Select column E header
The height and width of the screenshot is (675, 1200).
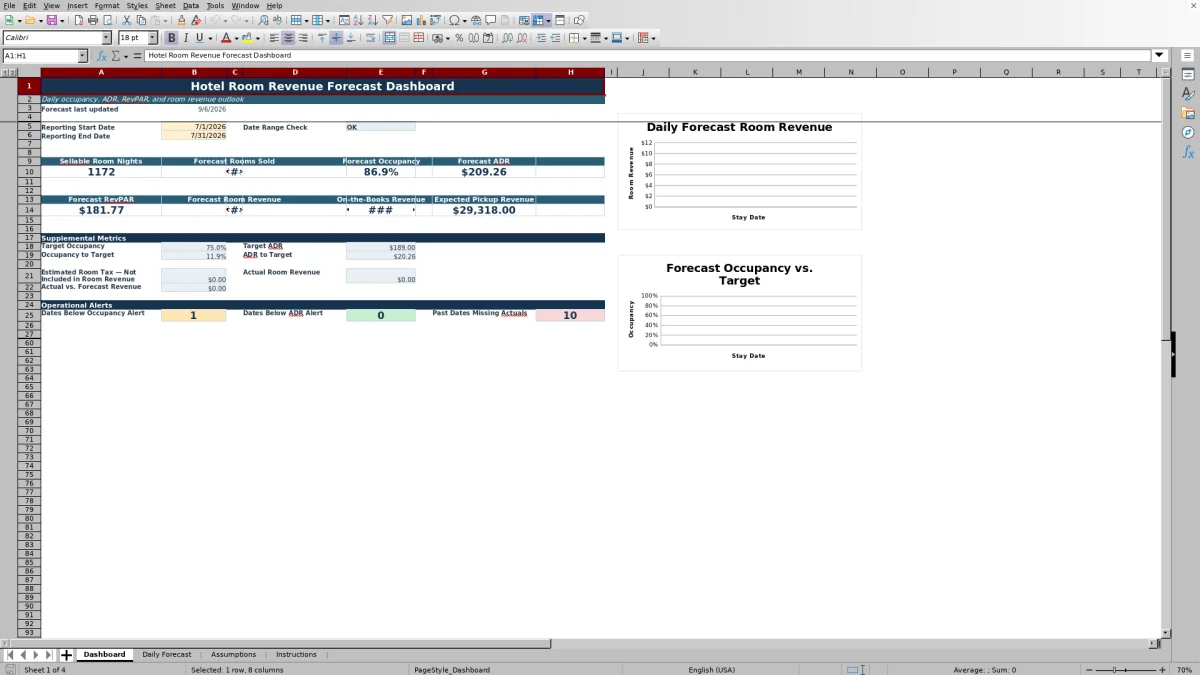click(380, 72)
